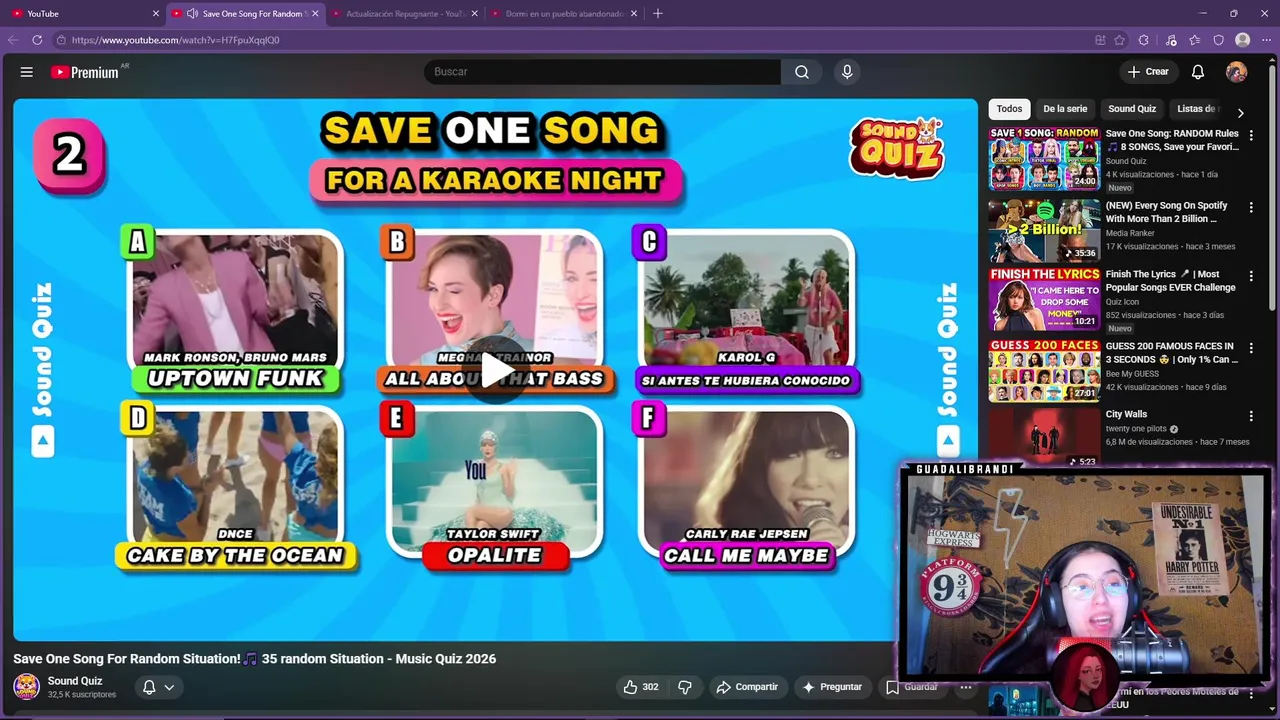The image size is (1280, 720).
Task: Switch to Dormí en un pueblo abandonado tab
Action: [564, 14]
